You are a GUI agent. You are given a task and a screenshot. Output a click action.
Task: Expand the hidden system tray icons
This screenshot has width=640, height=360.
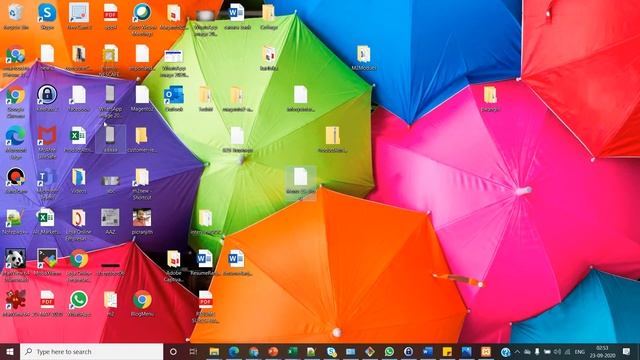(517, 351)
